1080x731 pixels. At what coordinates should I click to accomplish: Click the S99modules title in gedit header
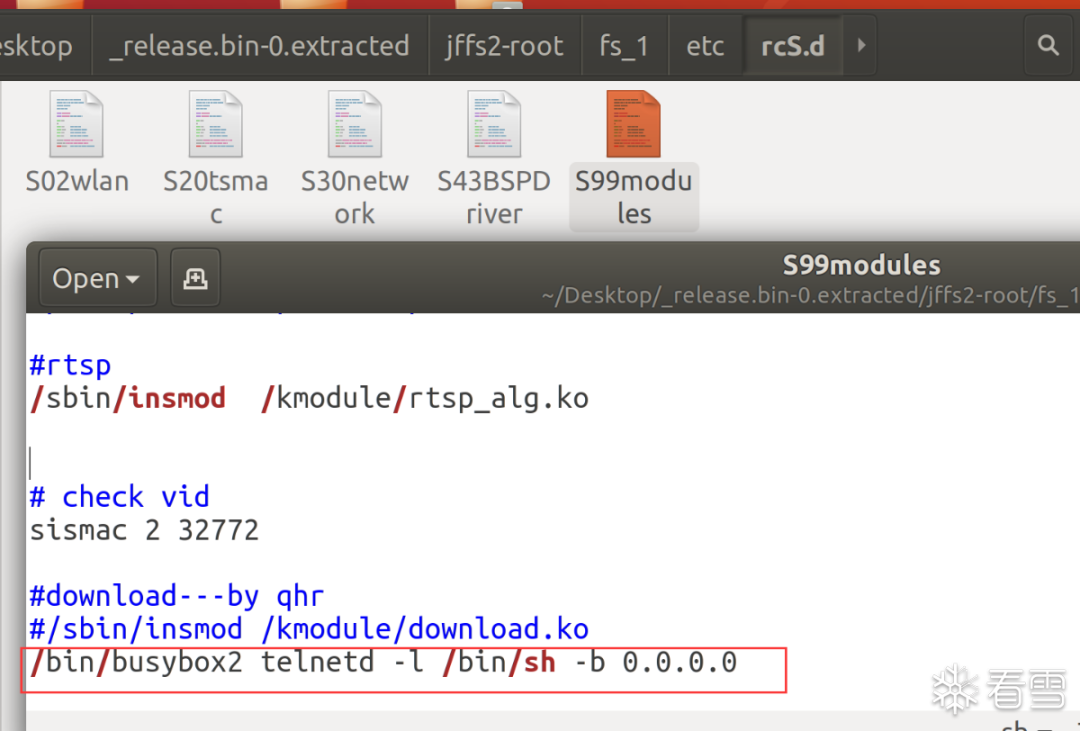click(x=861, y=265)
